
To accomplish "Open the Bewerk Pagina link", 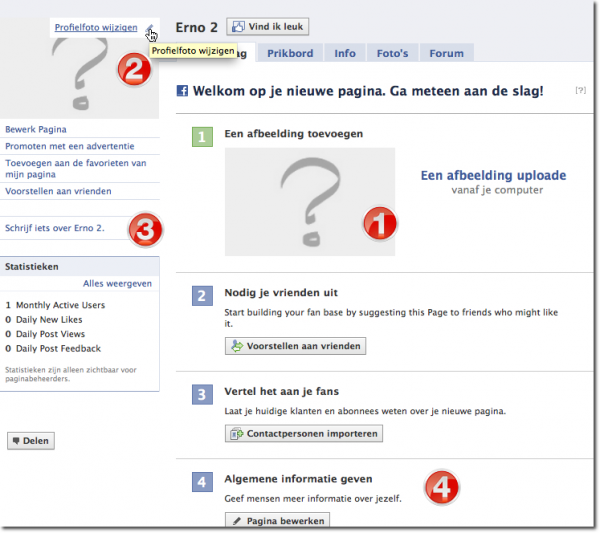I will (x=36, y=129).
